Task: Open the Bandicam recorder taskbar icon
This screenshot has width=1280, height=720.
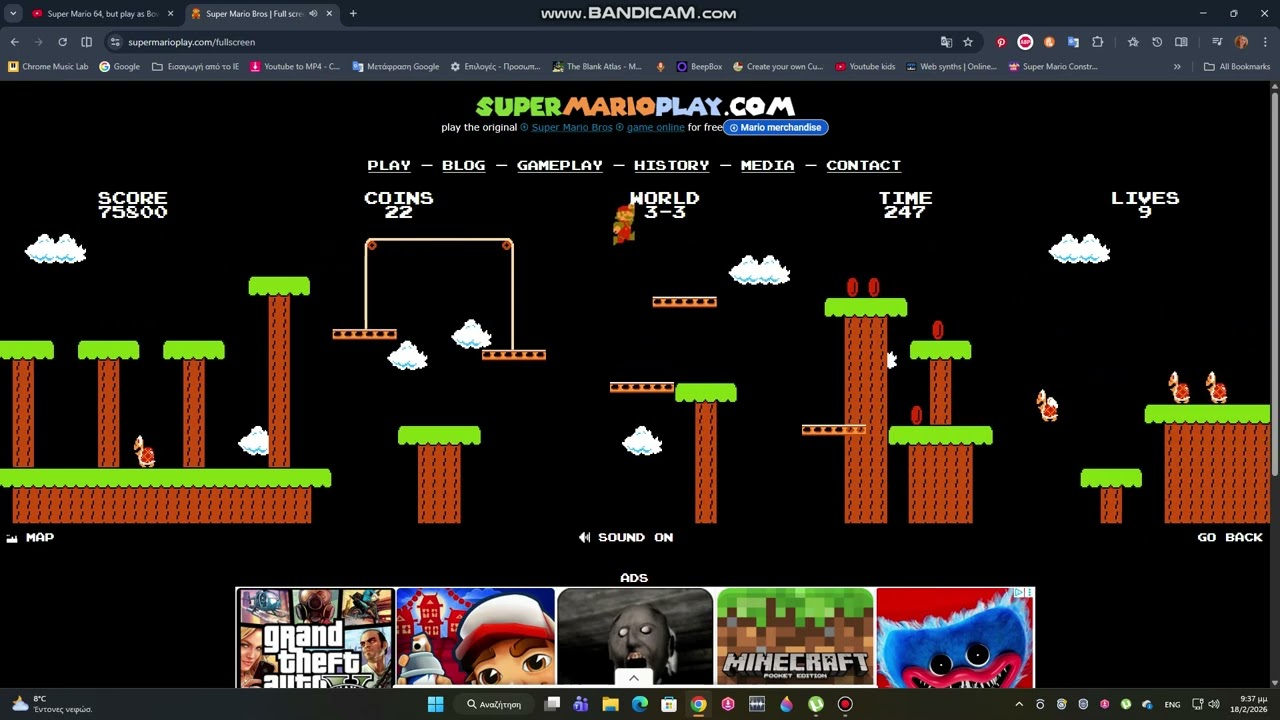Action: coord(845,704)
